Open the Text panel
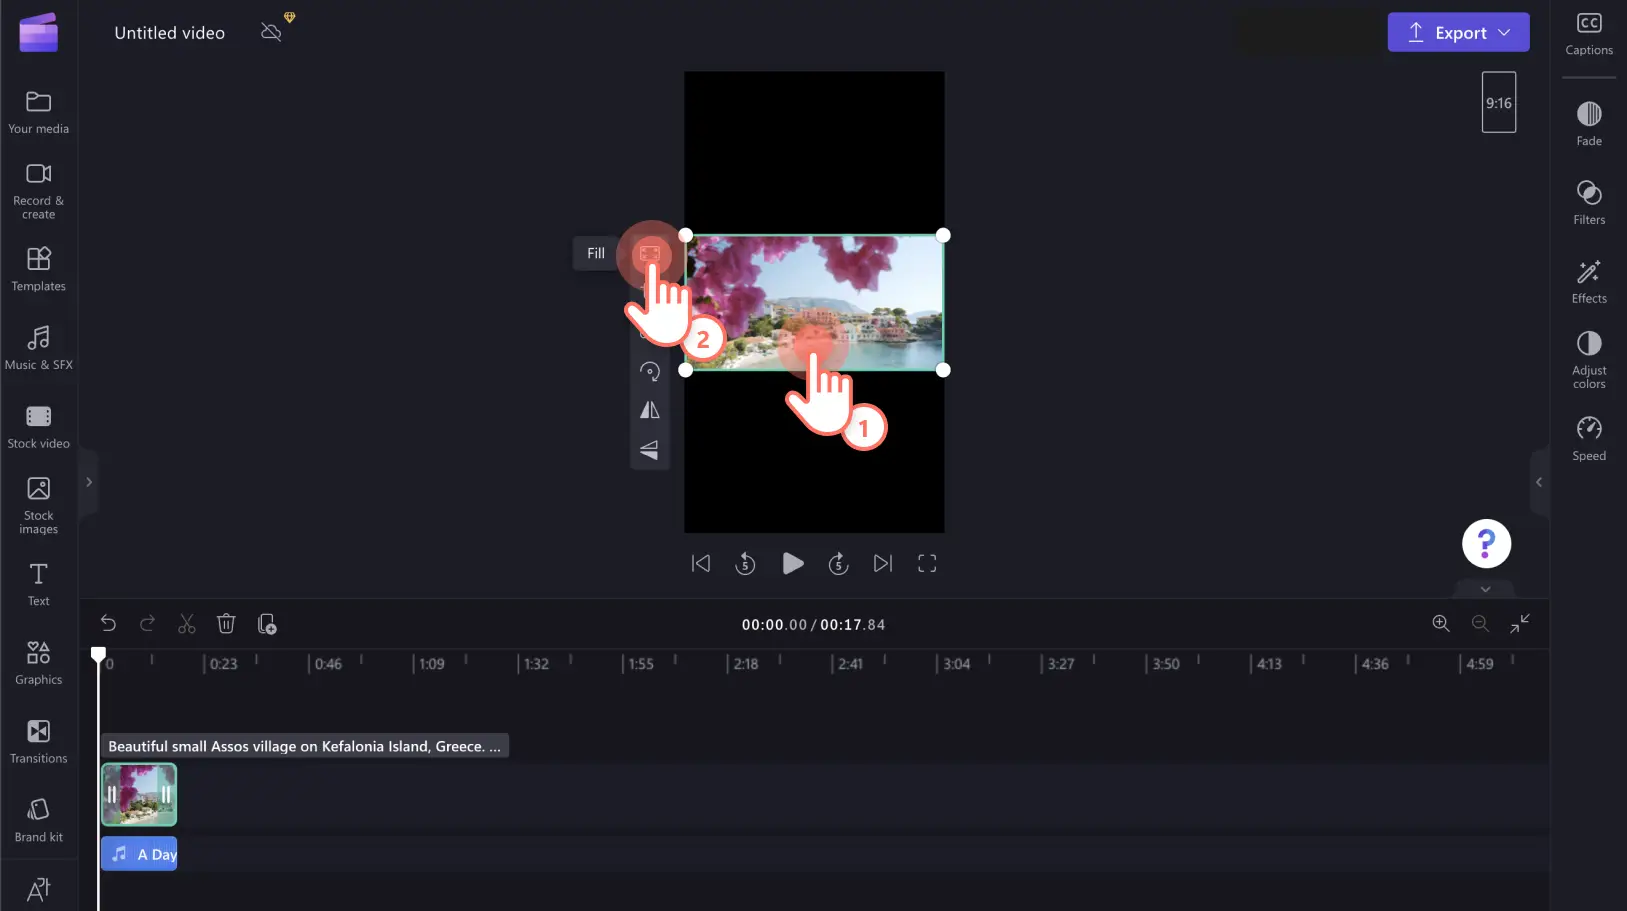Screen dimensions: 1627x911 (x=38, y=584)
